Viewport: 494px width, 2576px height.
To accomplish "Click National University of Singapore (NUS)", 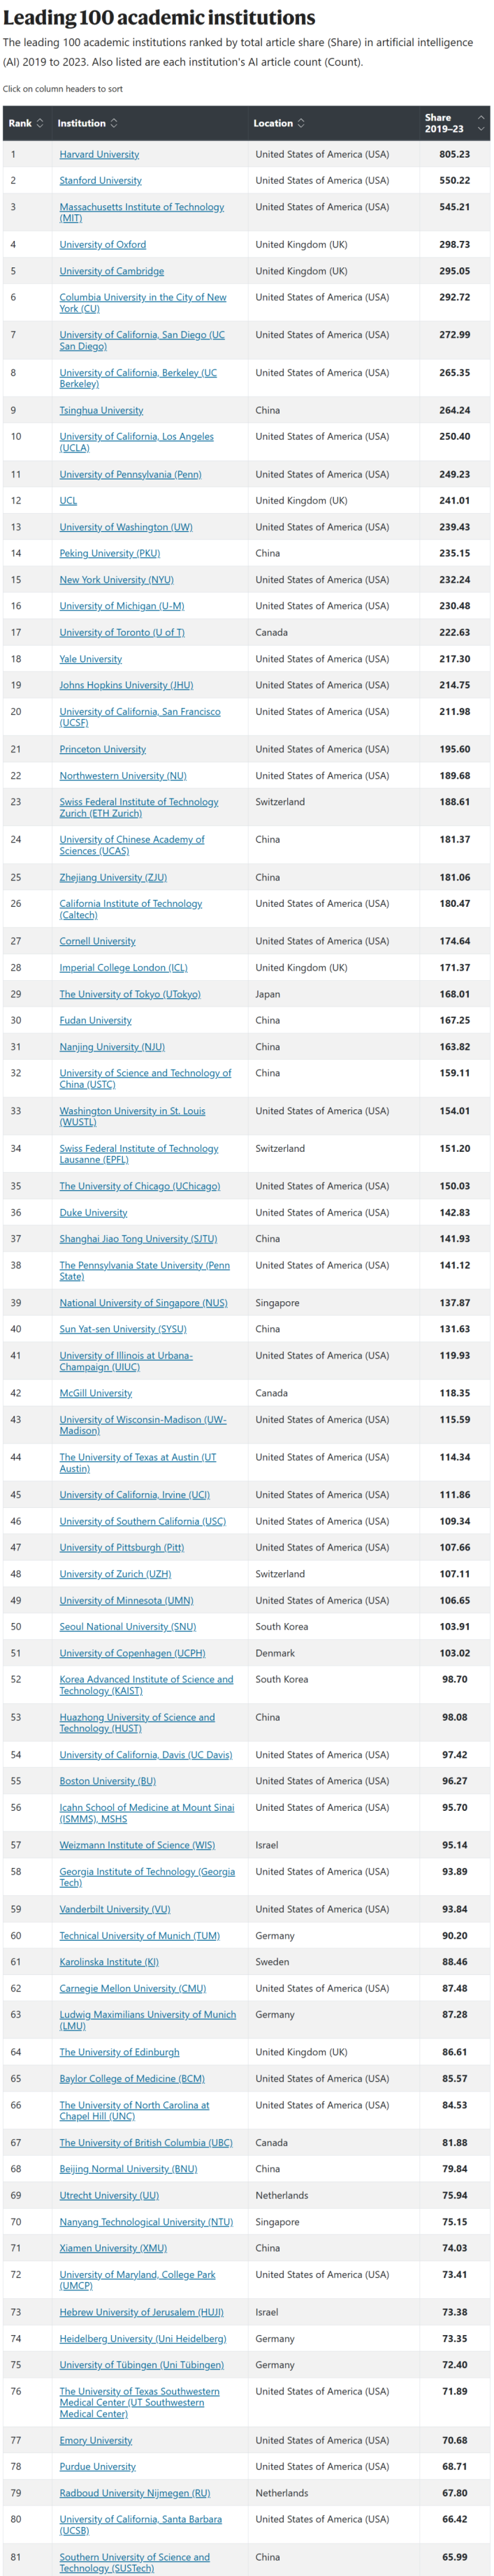I will point(143,1303).
